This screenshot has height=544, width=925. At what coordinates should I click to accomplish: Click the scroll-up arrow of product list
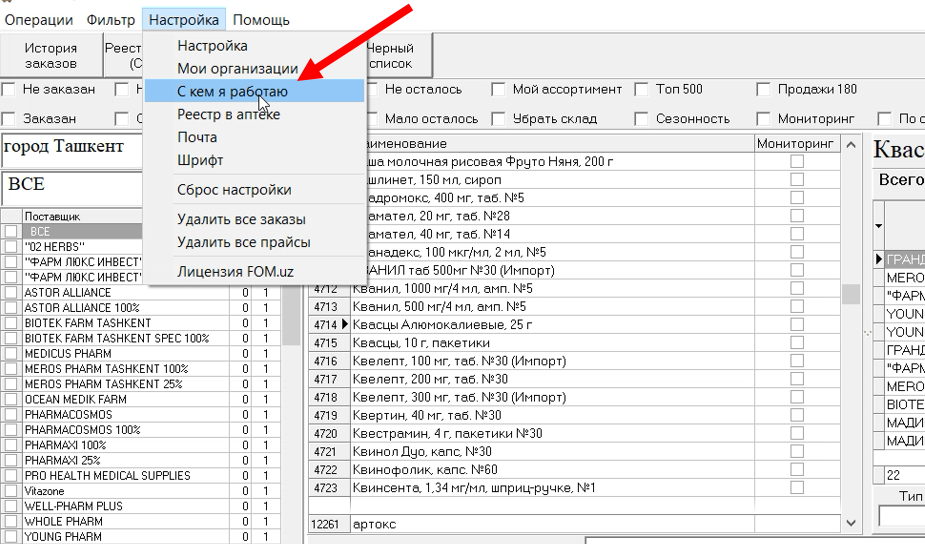tap(851, 145)
